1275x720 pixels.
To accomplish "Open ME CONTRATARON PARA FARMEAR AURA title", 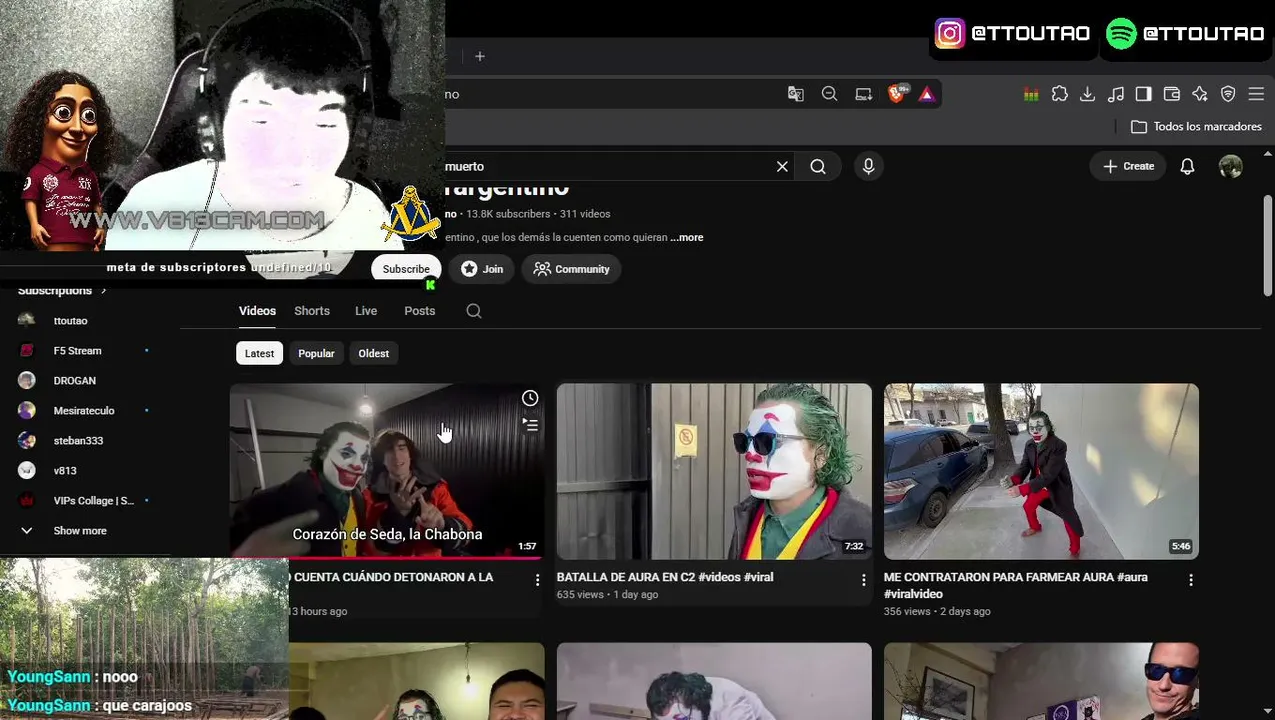I will (1015, 585).
